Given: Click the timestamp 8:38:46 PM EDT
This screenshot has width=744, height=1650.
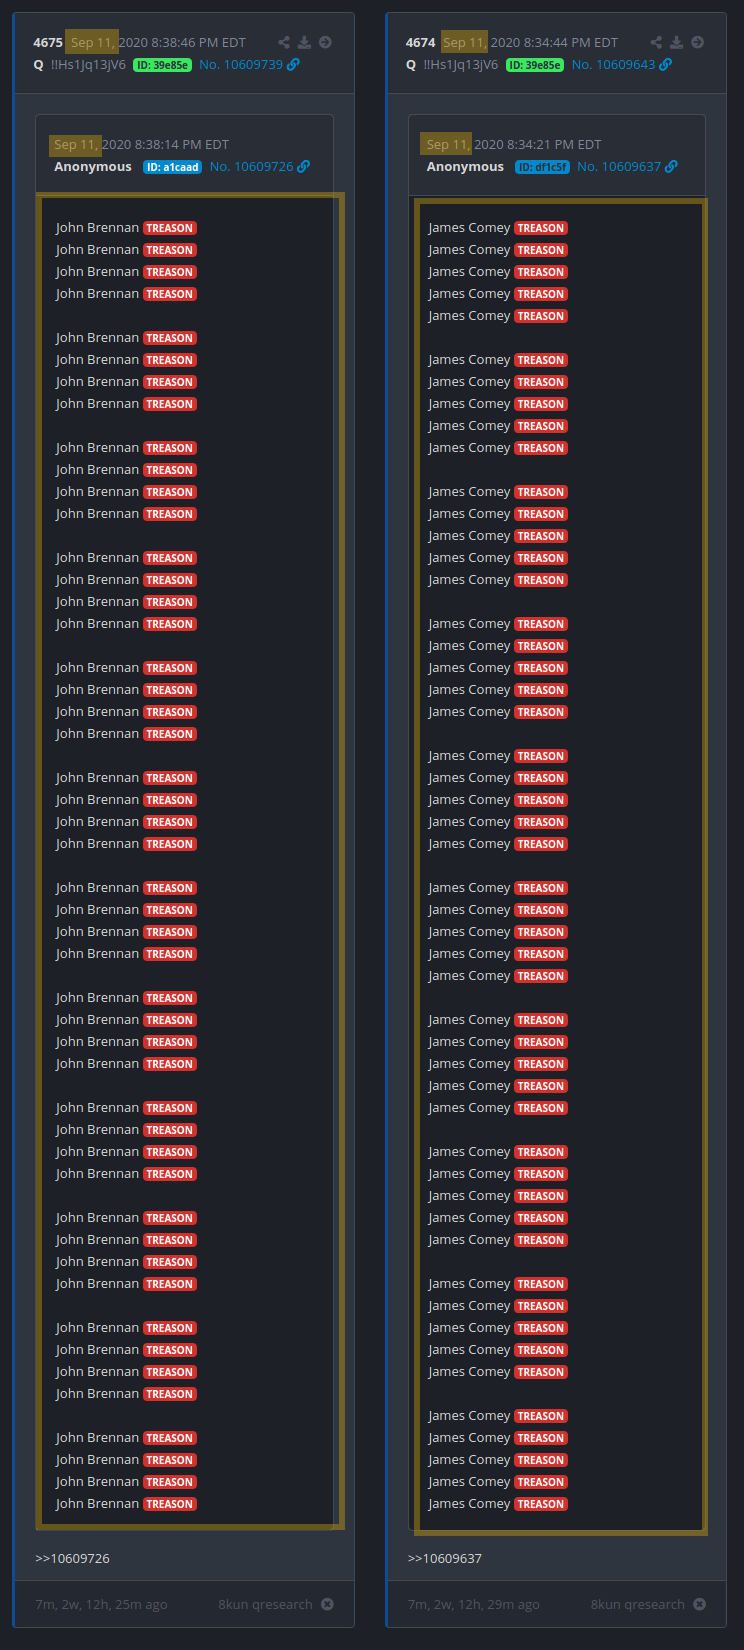Looking at the screenshot, I should (199, 42).
